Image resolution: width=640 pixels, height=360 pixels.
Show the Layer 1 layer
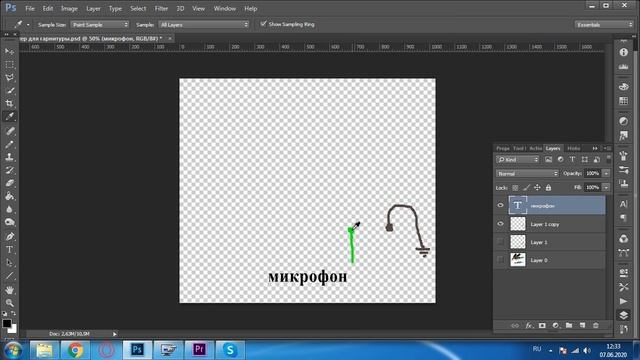point(500,242)
